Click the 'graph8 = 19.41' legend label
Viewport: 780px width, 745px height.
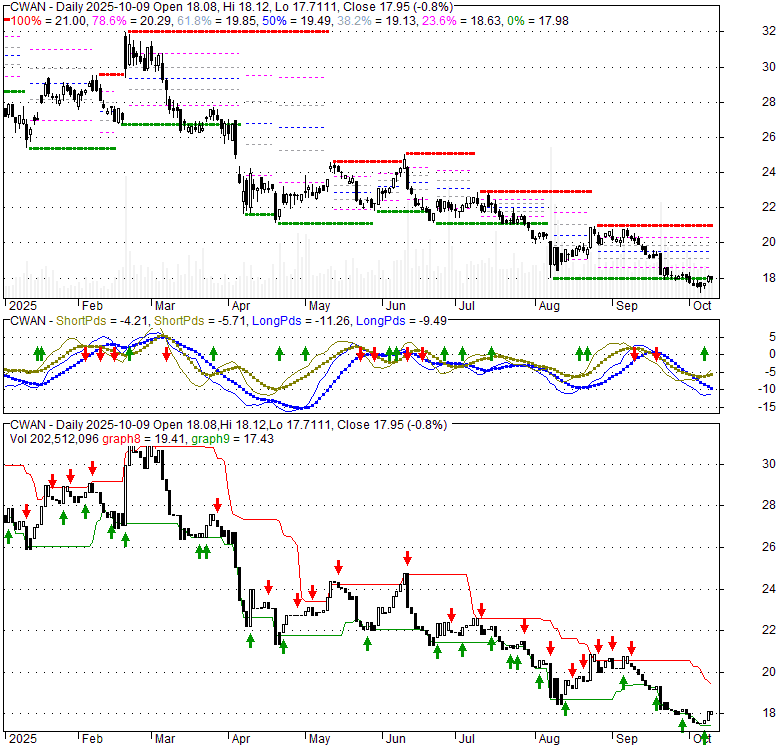click(x=144, y=439)
